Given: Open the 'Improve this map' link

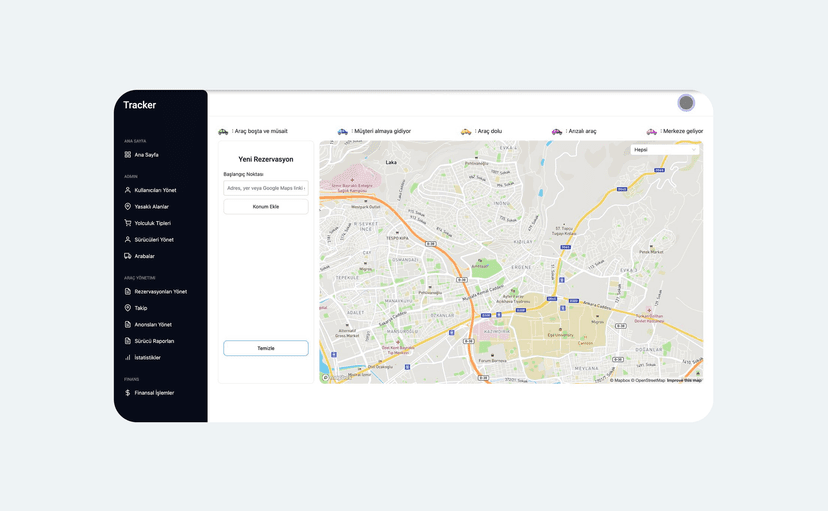Looking at the screenshot, I should coord(684,380).
